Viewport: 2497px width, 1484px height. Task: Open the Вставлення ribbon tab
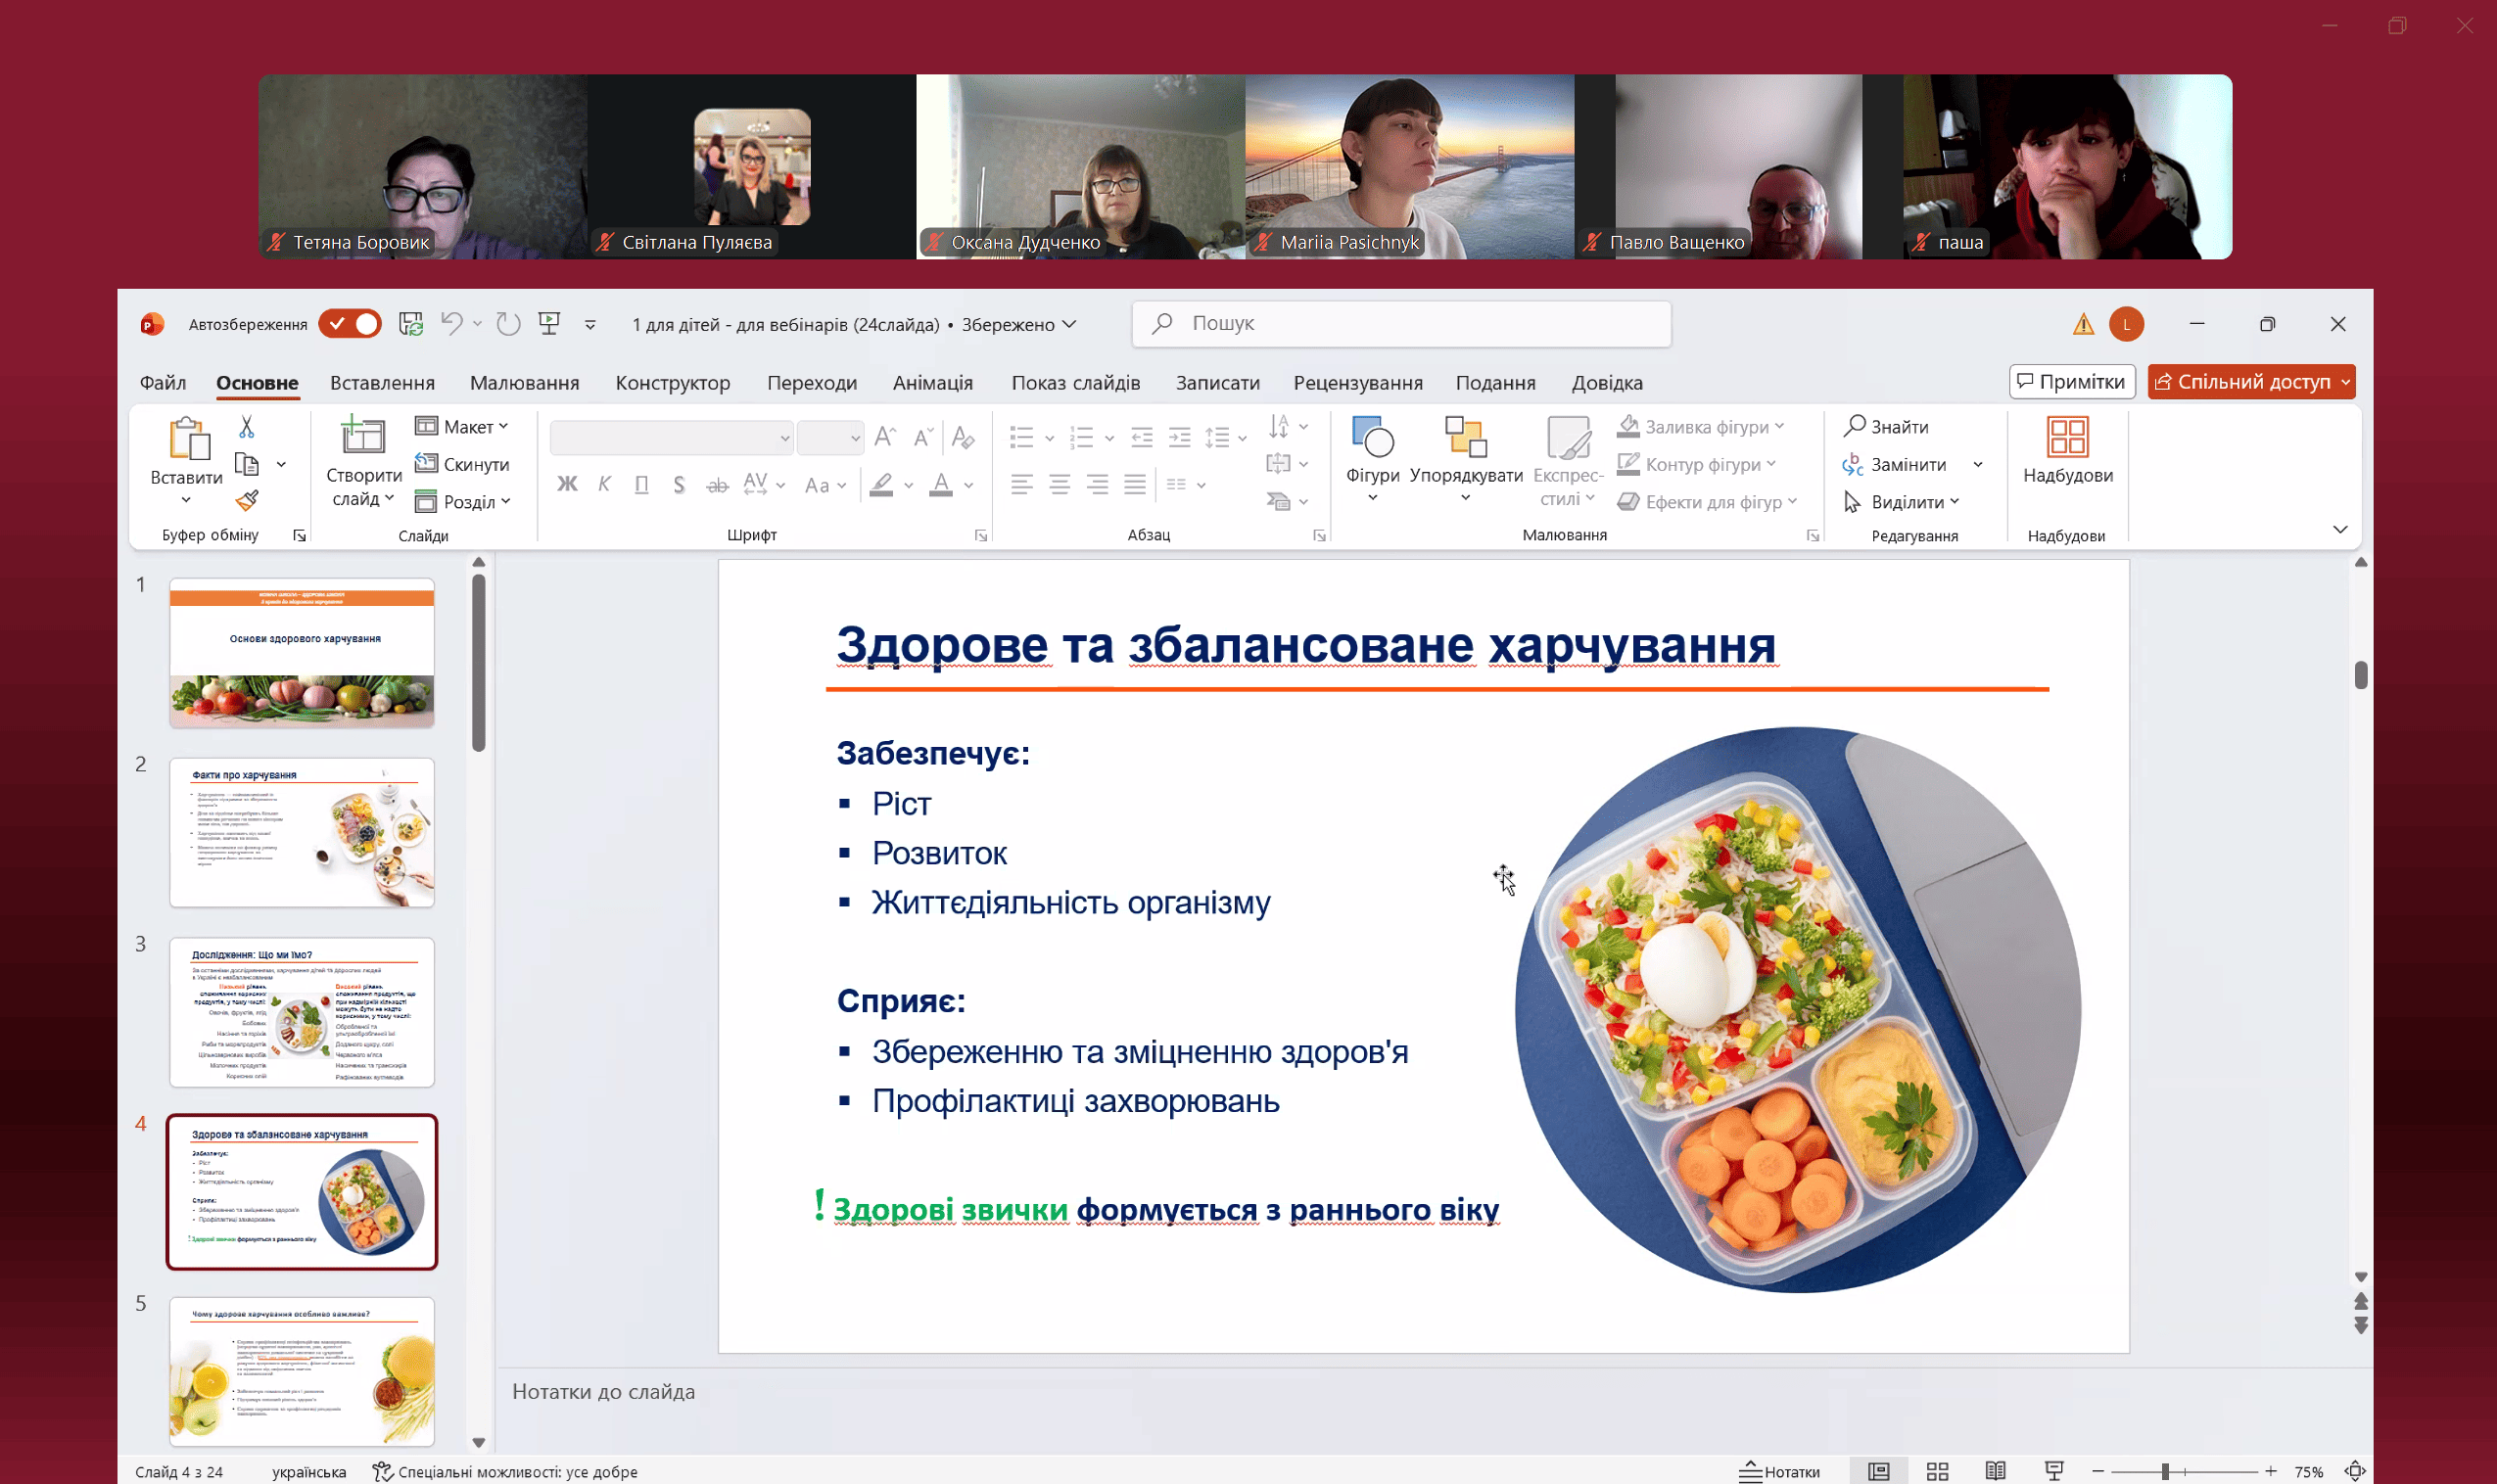[382, 383]
